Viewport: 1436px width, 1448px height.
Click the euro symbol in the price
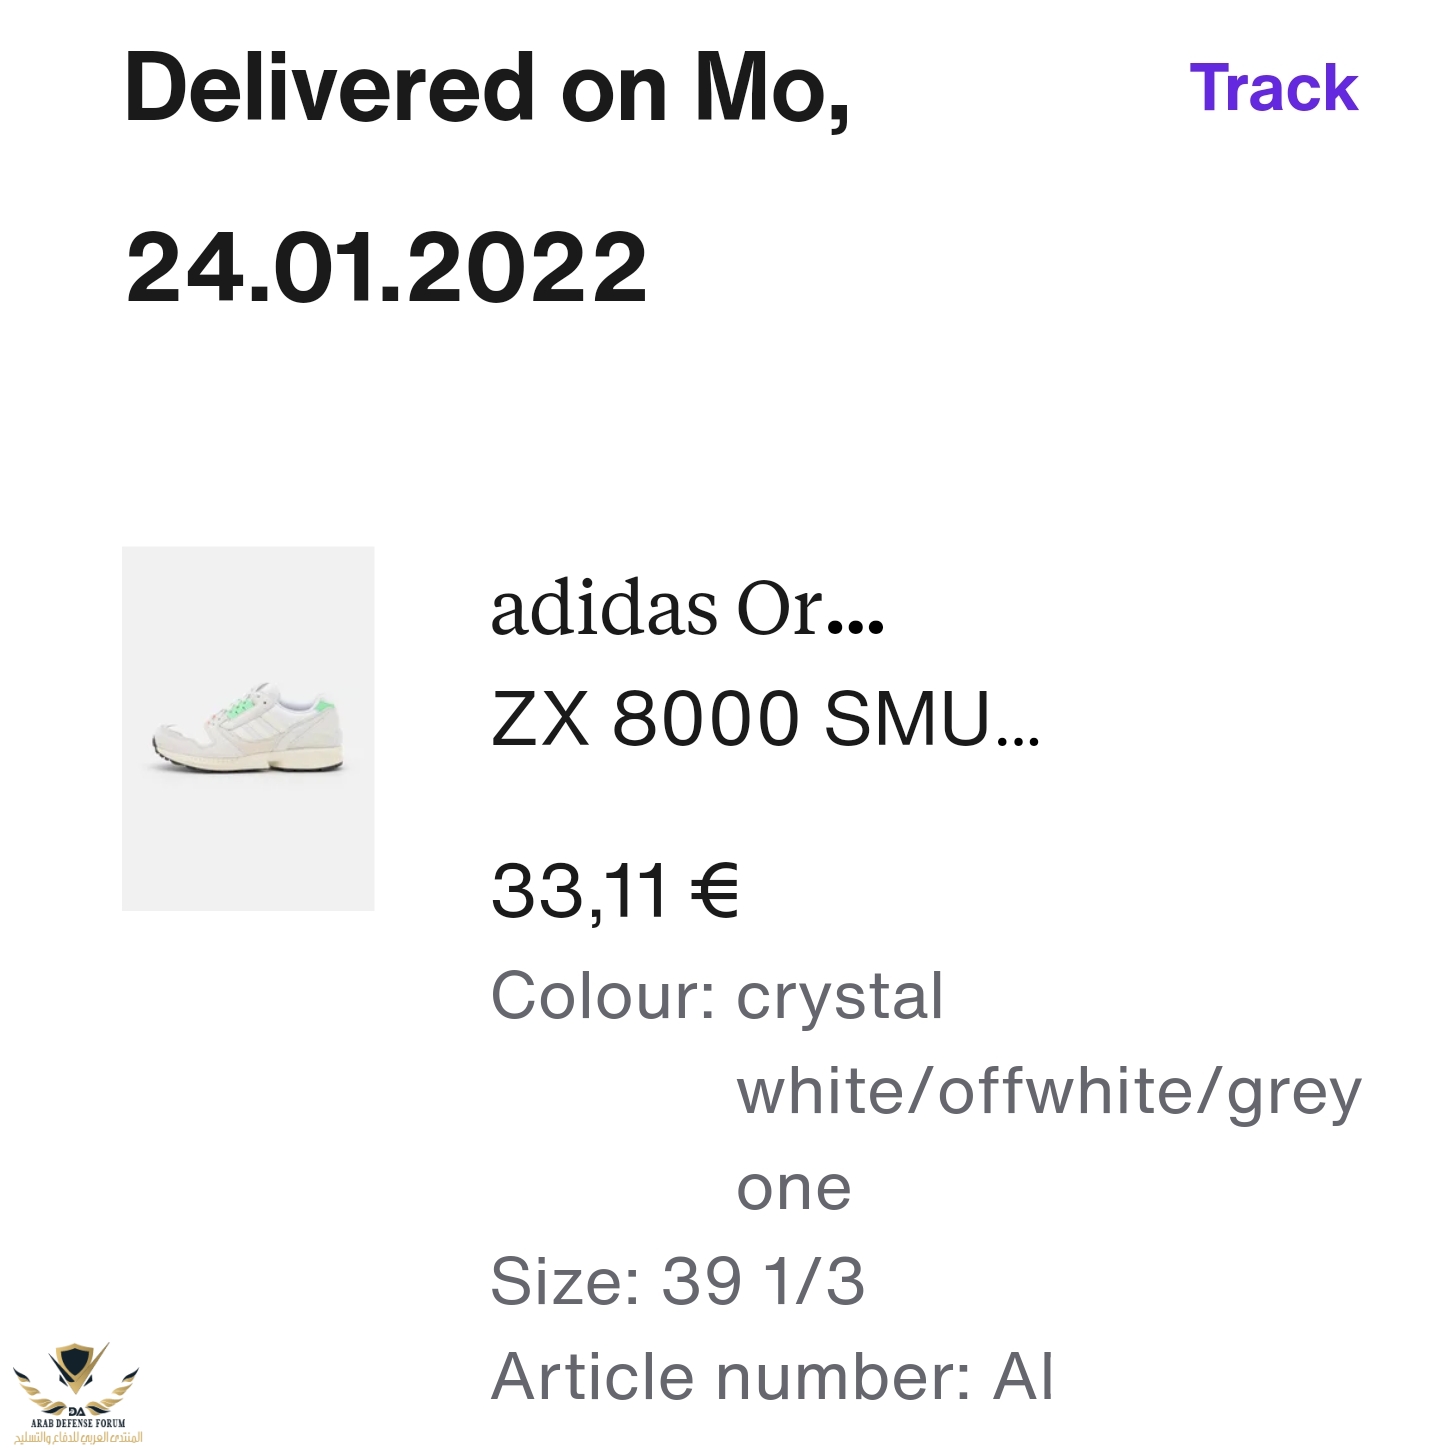pyautogui.click(x=714, y=891)
